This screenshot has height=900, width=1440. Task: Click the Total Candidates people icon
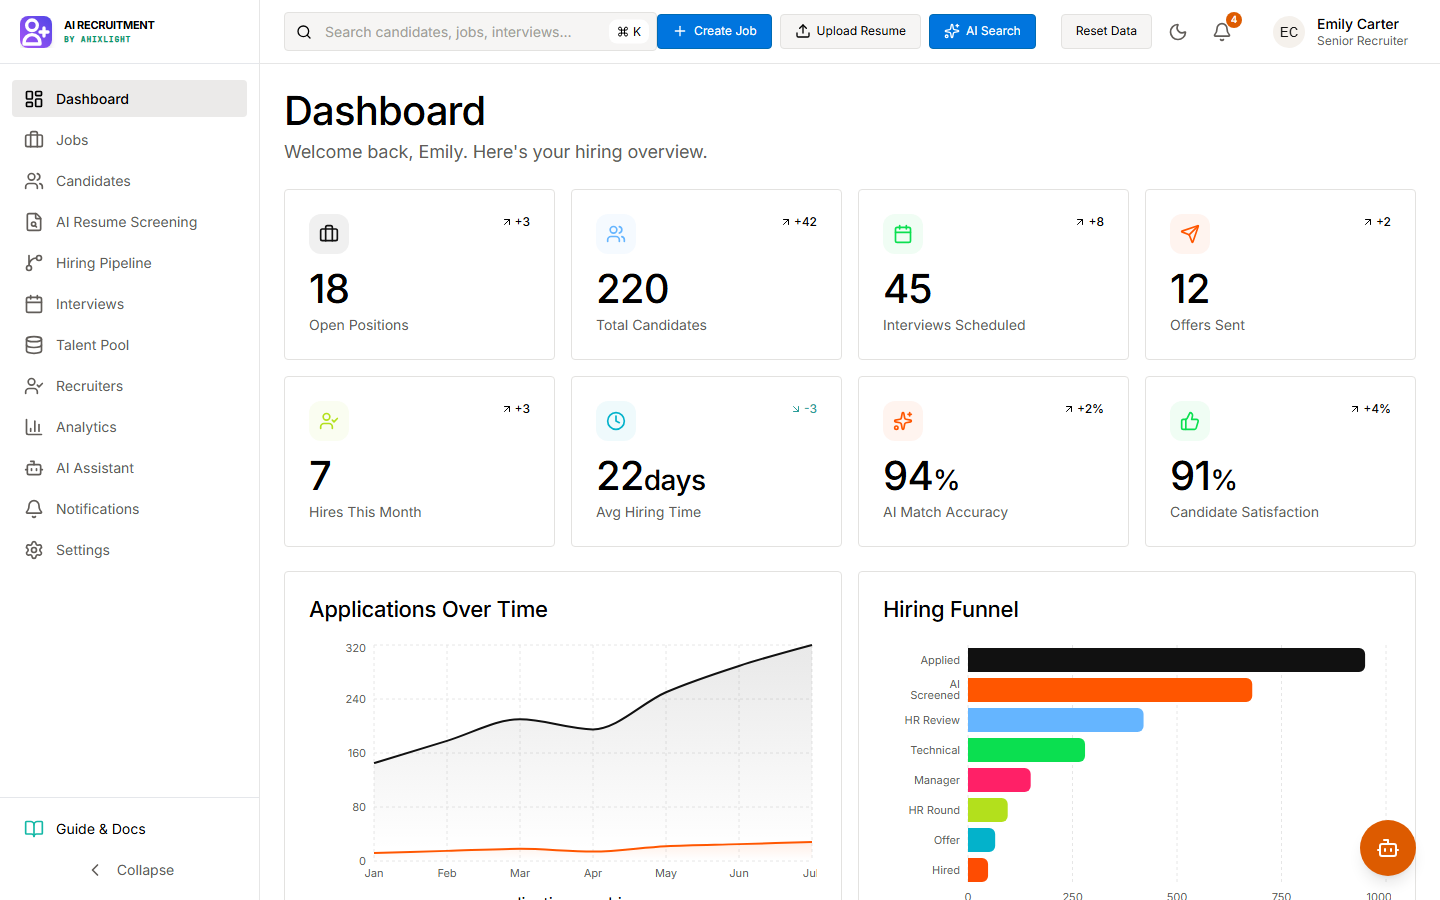point(616,234)
